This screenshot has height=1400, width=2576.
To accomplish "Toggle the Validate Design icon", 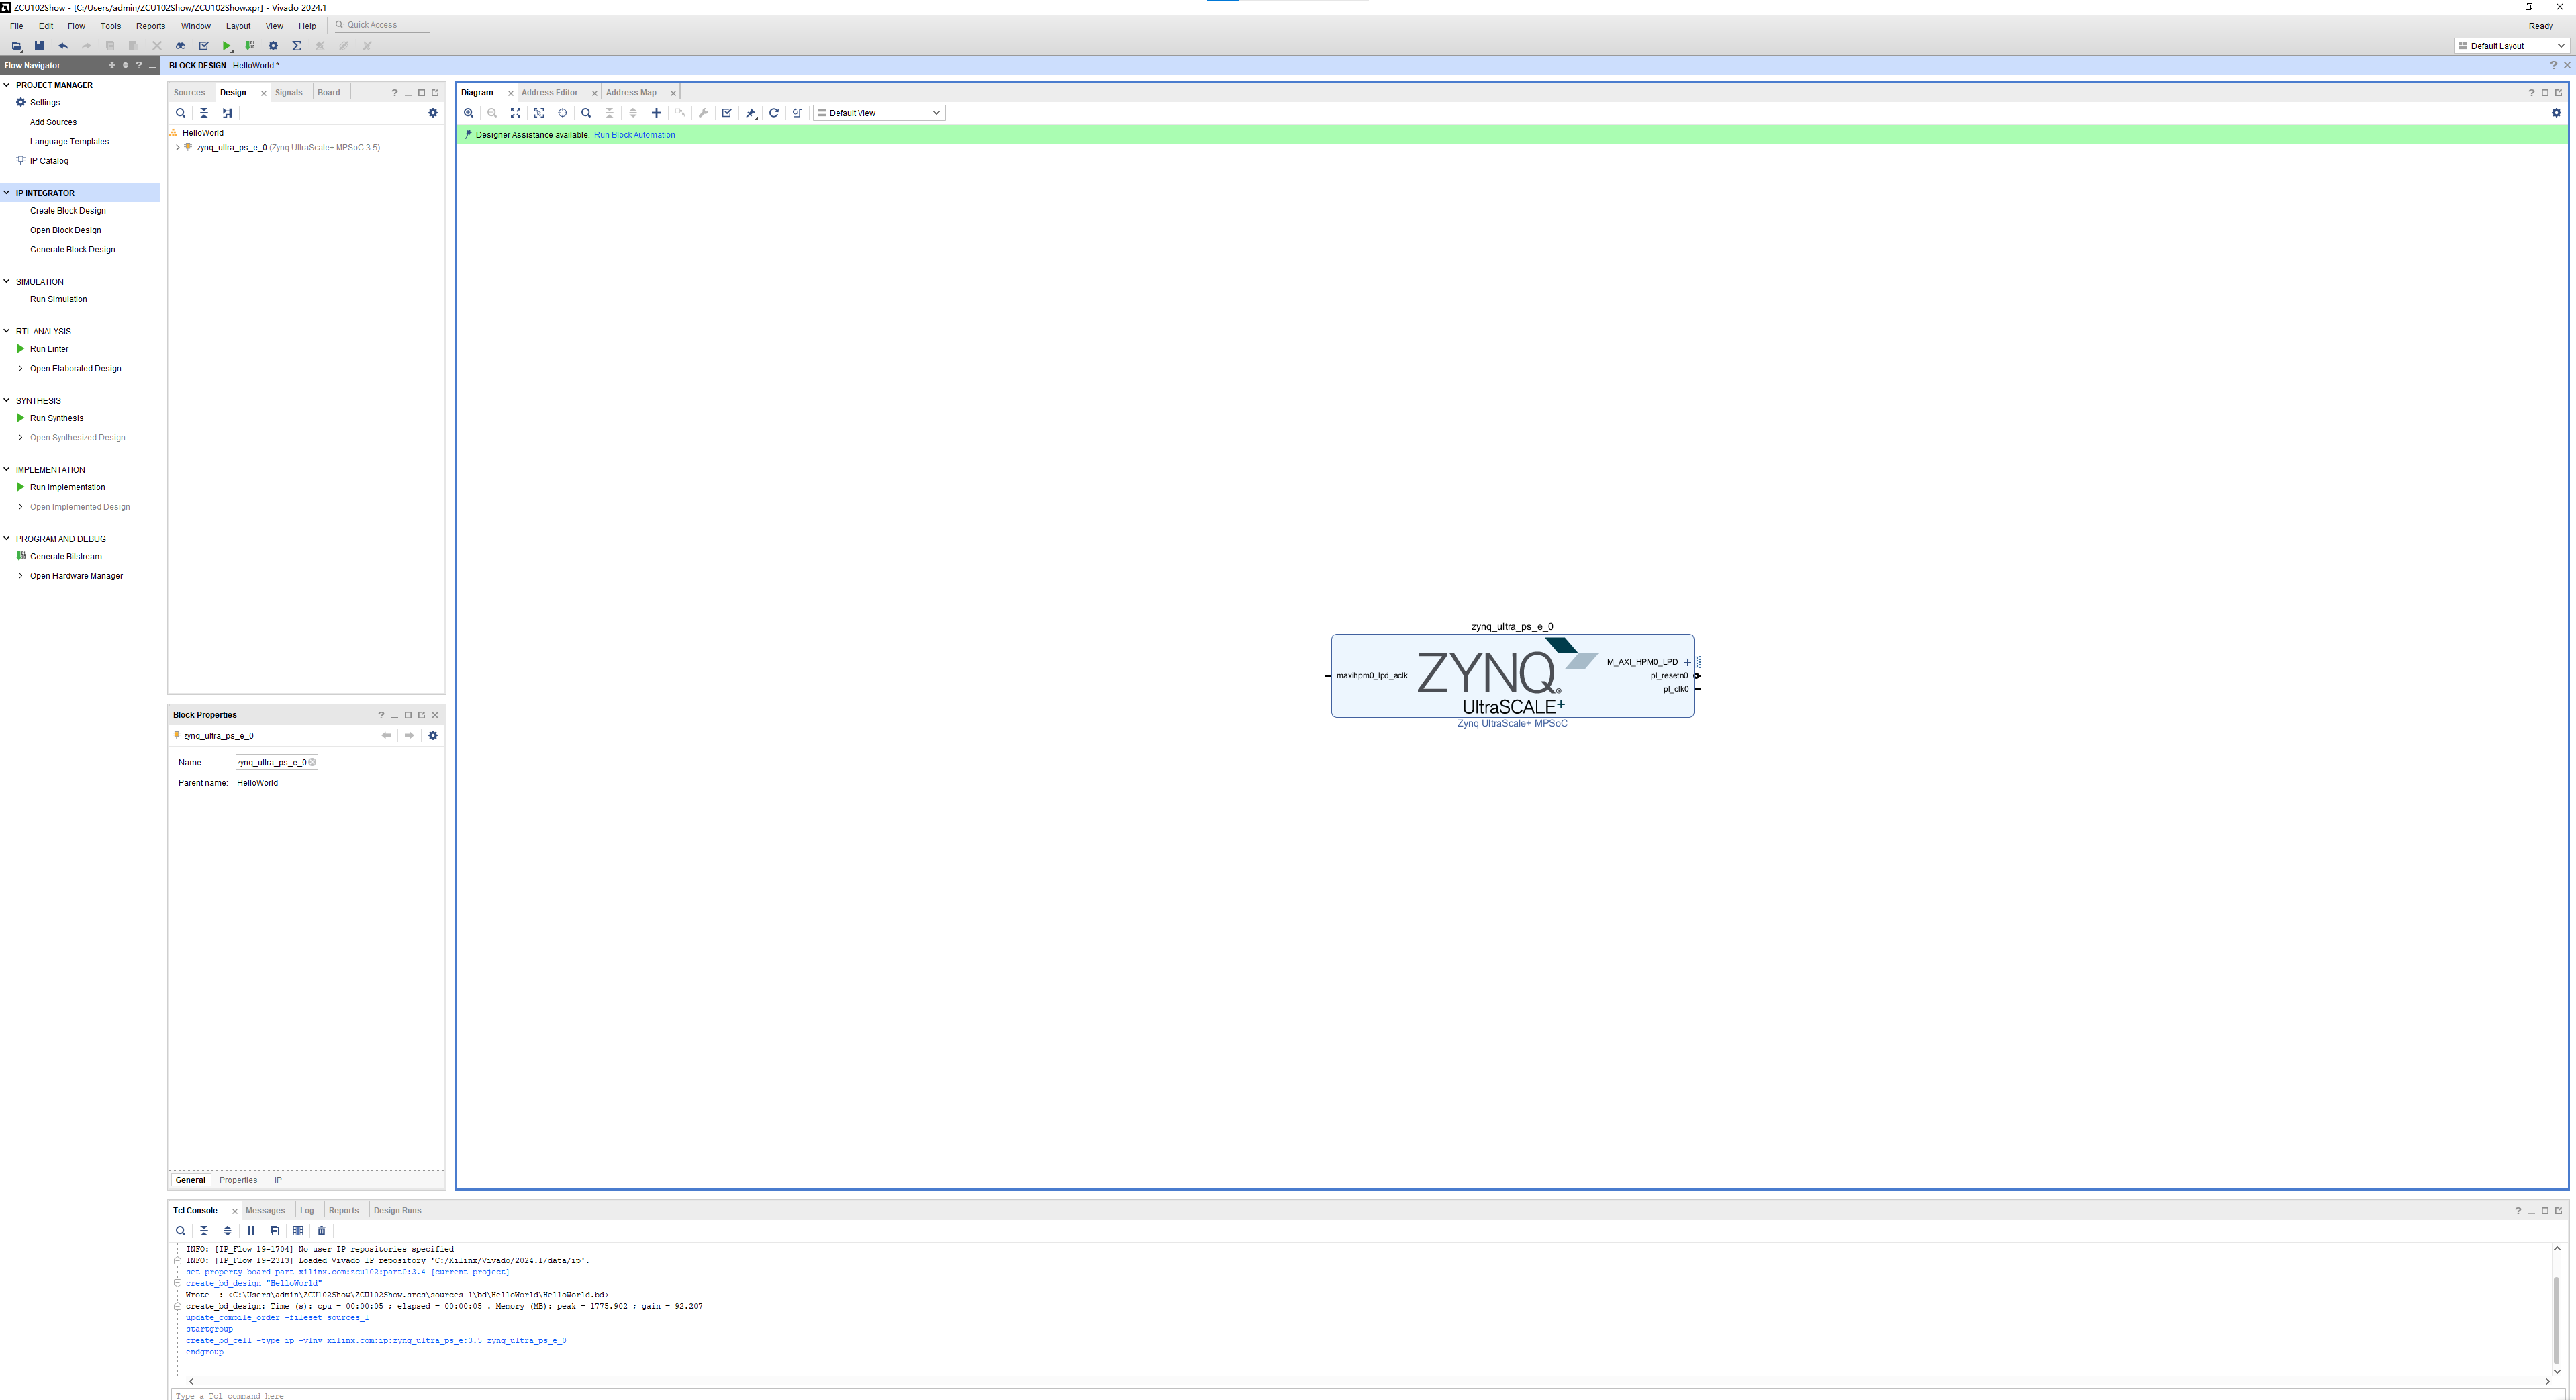I will 727,112.
